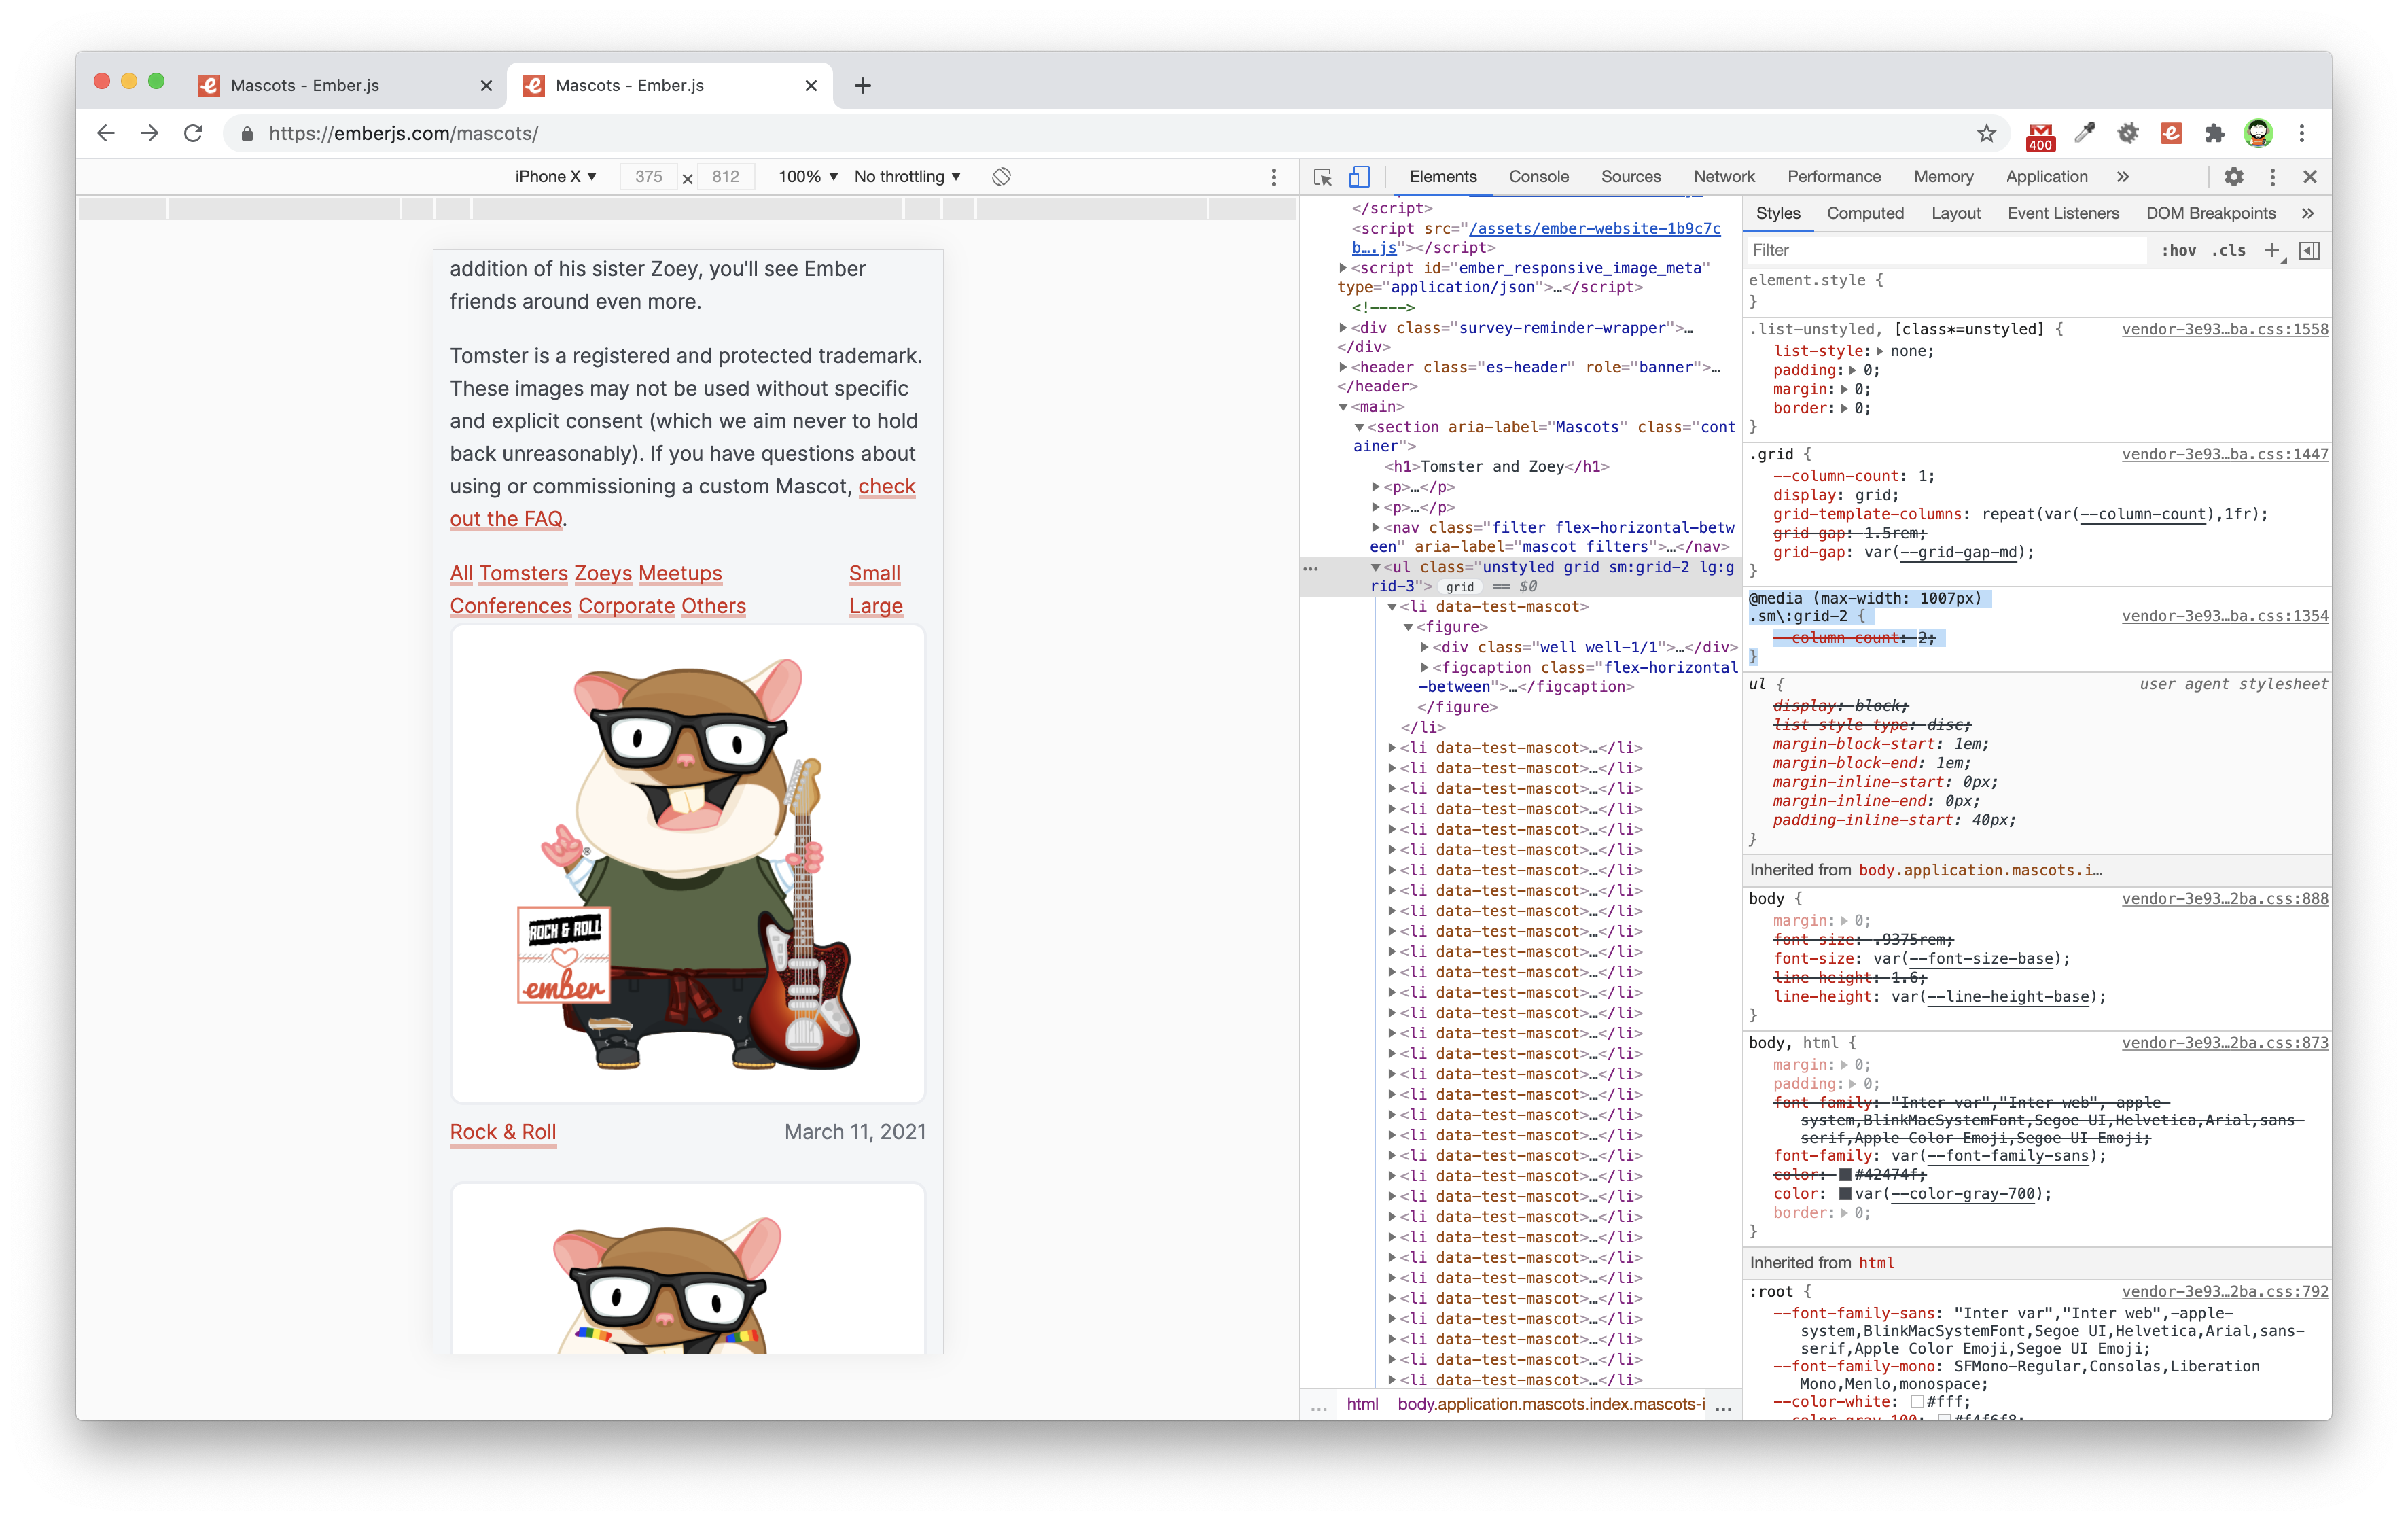The image size is (2408, 1521).
Task: Click the eyedropper extension icon in toolbar
Action: click(x=2084, y=133)
